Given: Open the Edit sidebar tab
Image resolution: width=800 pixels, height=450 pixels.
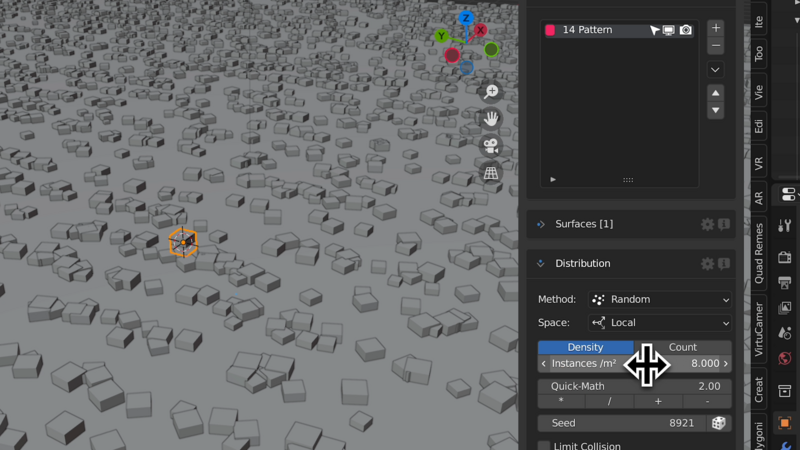Looking at the screenshot, I should point(759,126).
